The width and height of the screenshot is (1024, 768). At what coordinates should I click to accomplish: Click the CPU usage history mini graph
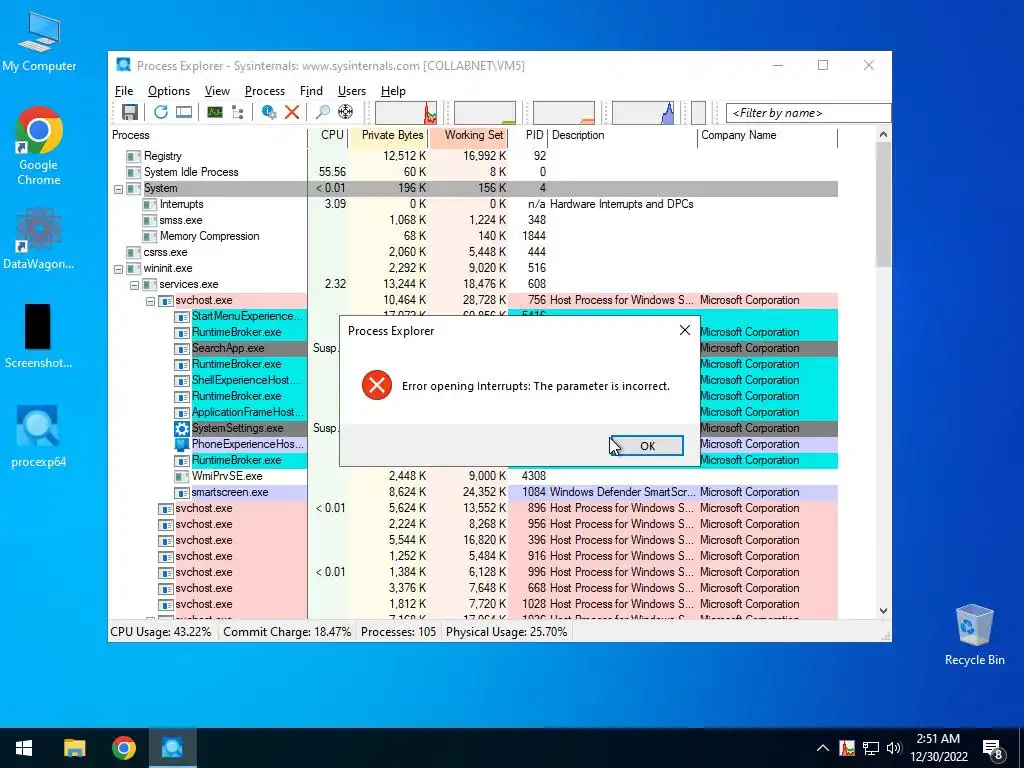[x=406, y=113]
